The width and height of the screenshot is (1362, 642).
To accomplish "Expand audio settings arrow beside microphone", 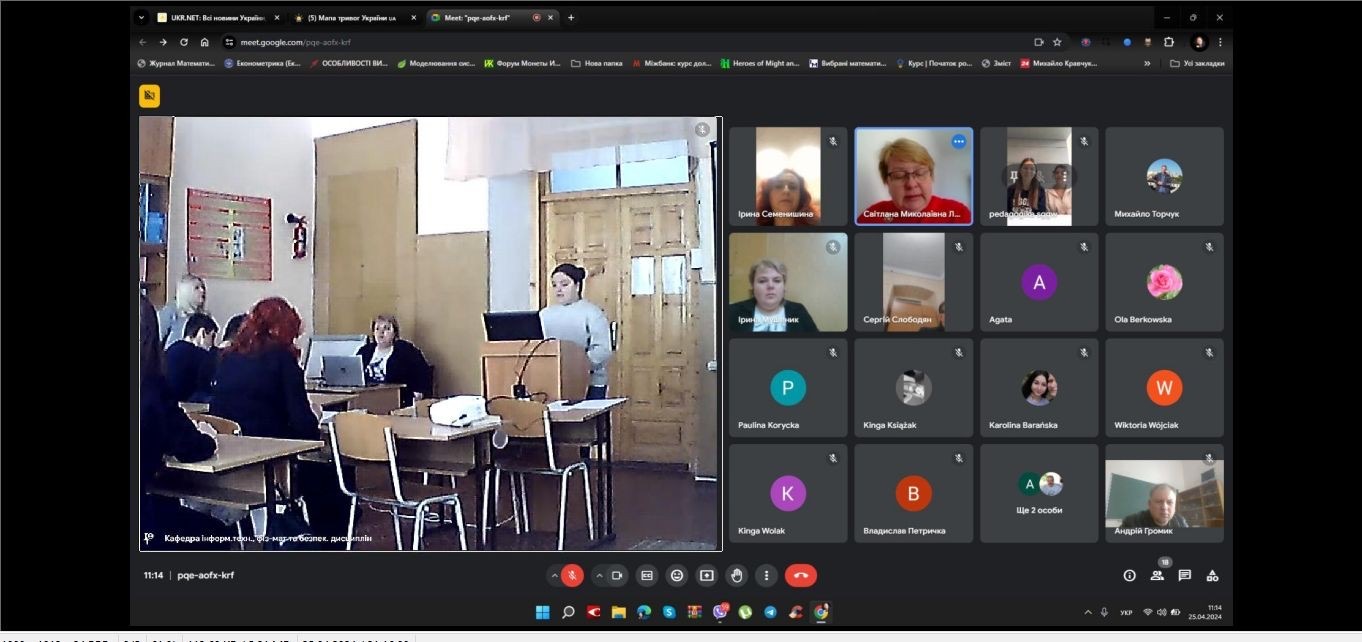I will click(554, 575).
